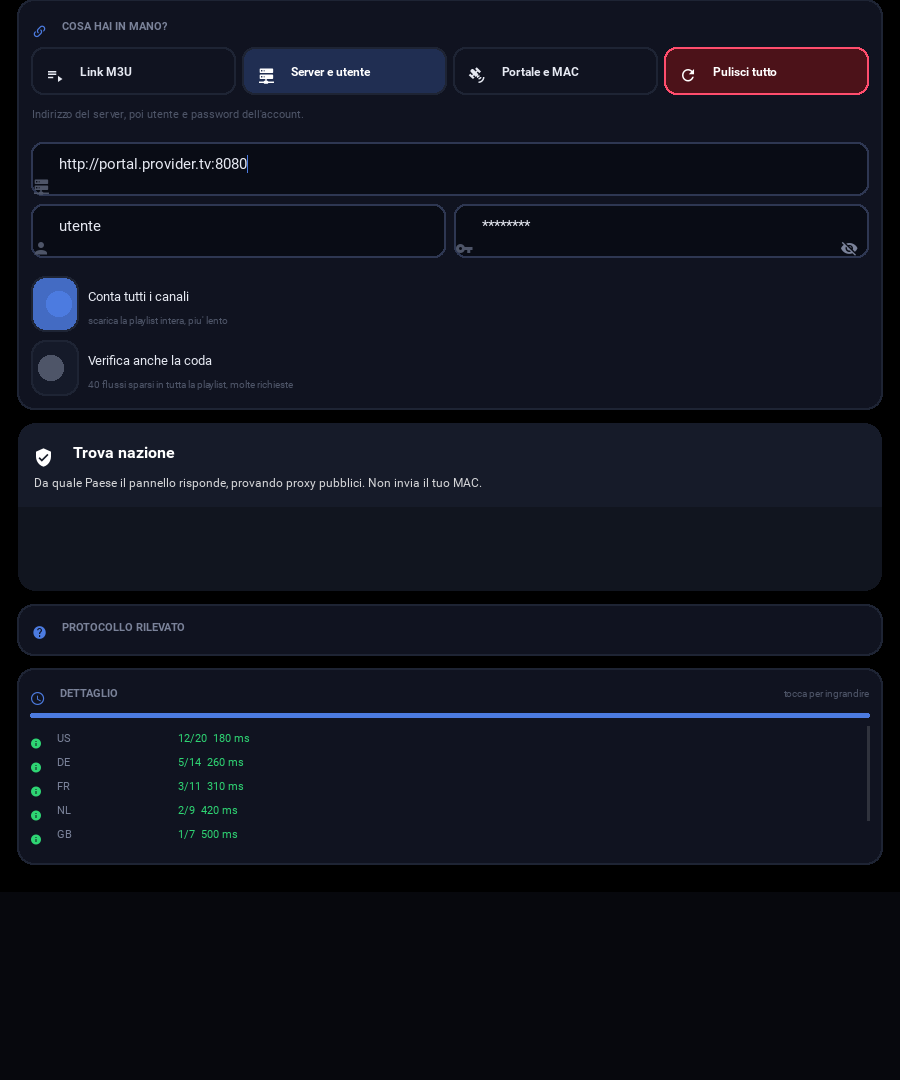Image resolution: width=900 pixels, height=1080 pixels.
Task: Expand the DETTAGLIO panel header
Action: coord(450,694)
